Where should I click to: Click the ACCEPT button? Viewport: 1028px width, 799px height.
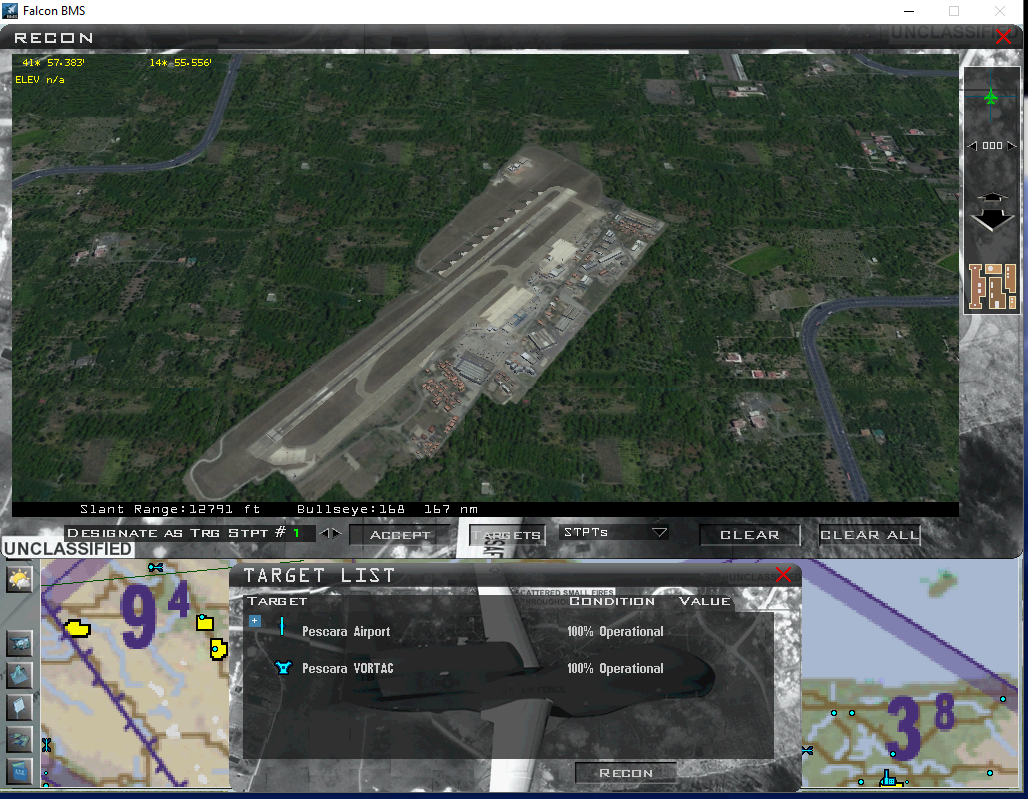point(400,535)
